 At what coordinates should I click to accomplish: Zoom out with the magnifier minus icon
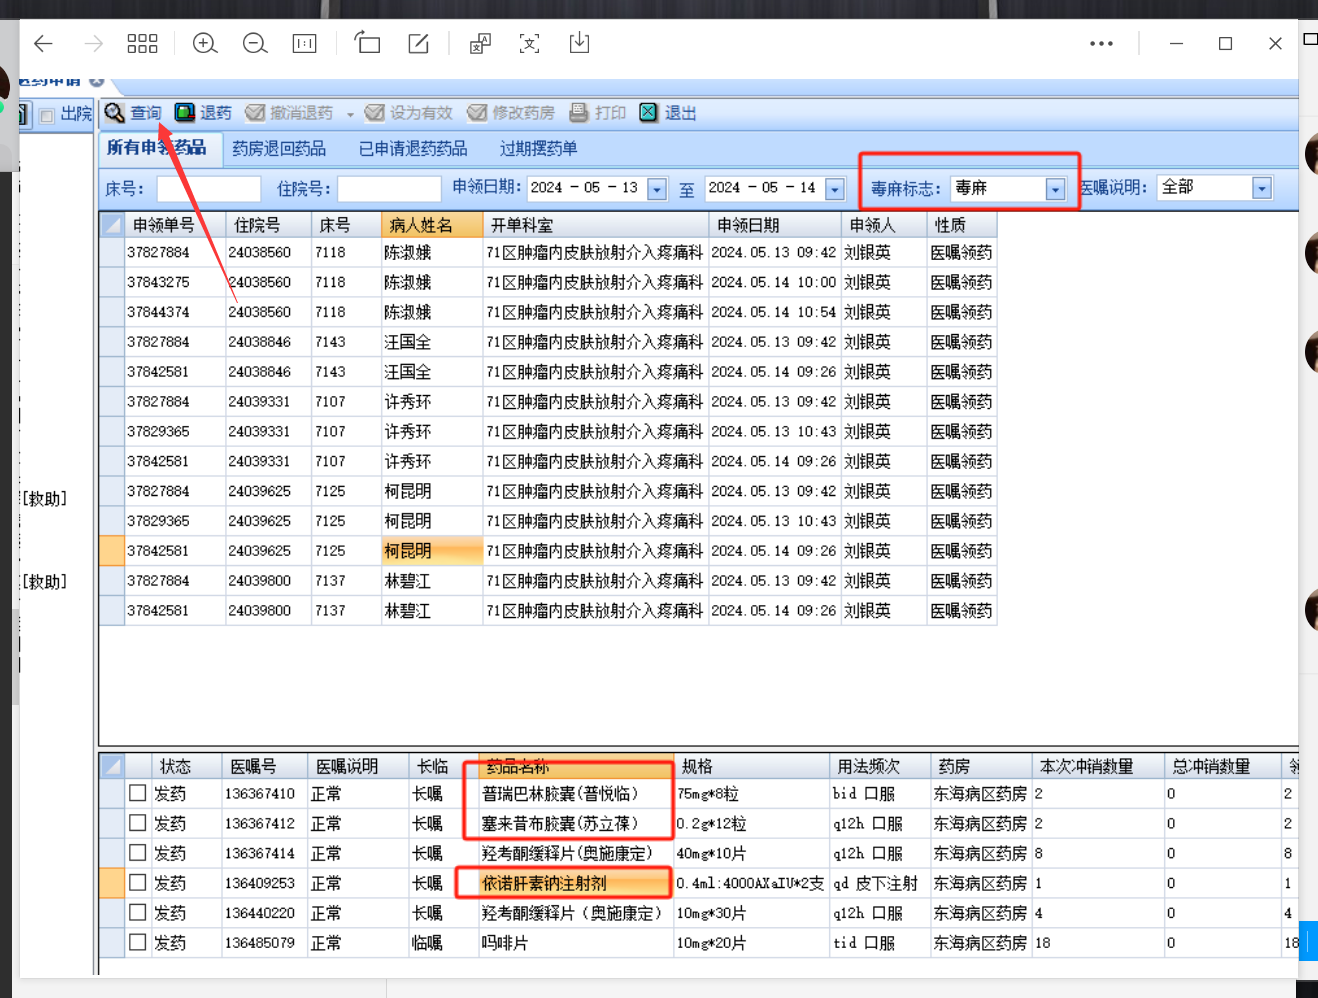tap(255, 44)
